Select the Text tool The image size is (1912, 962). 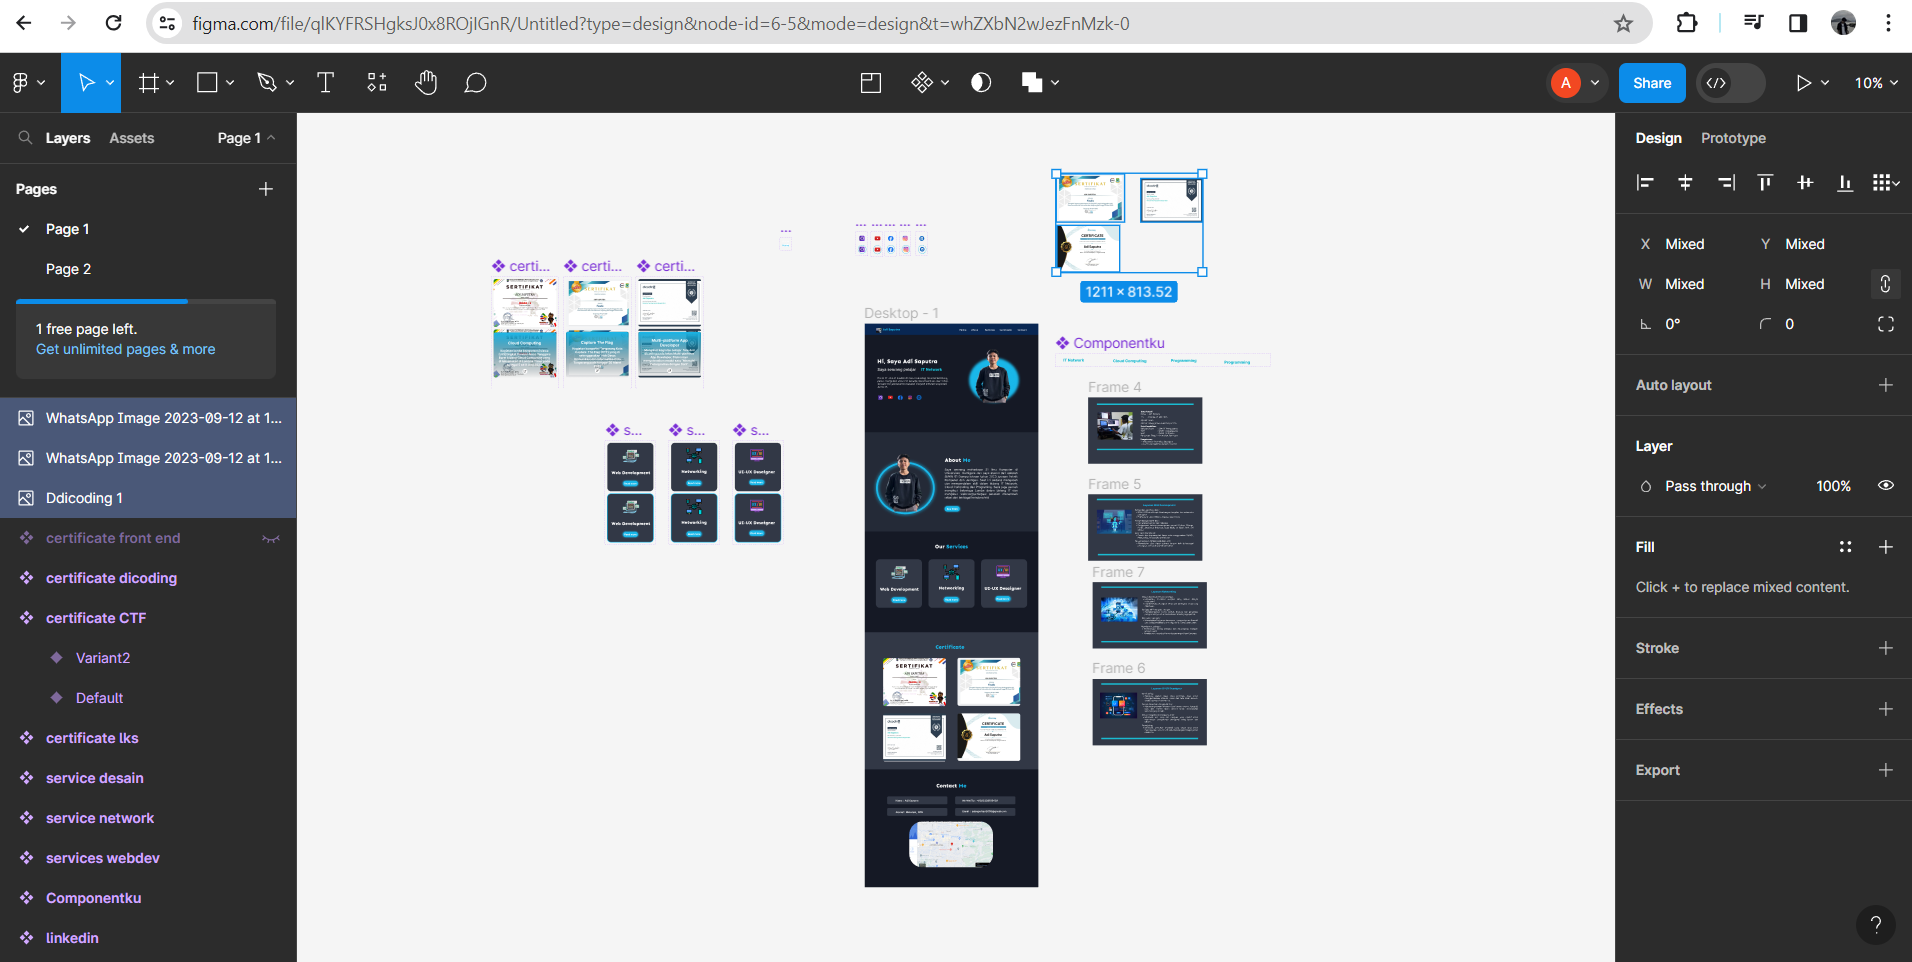325,83
